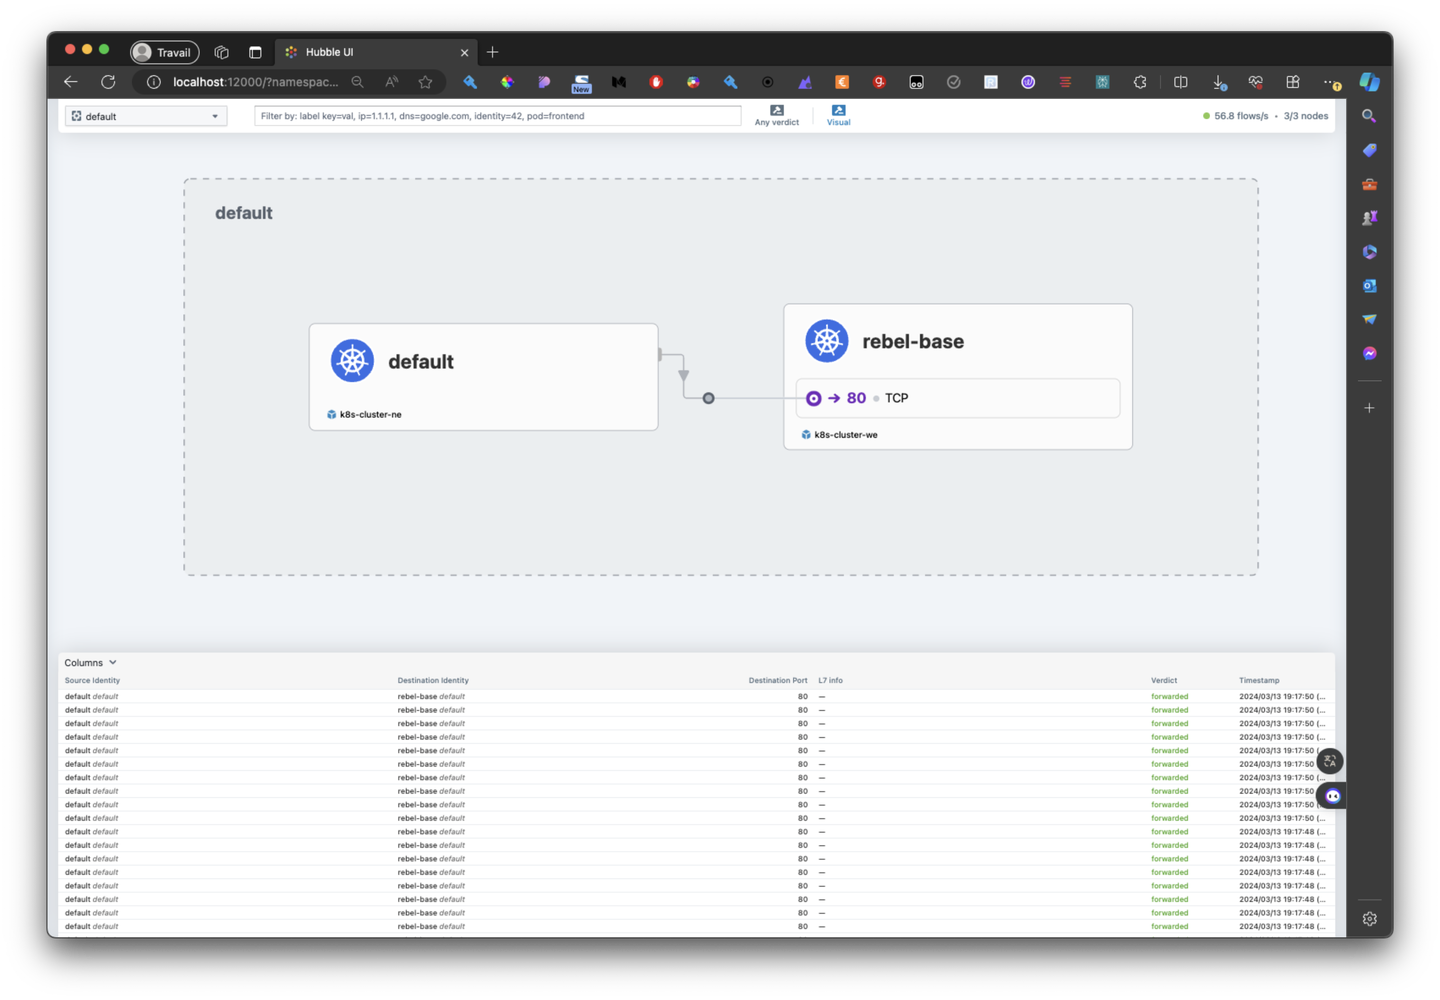Reload the Hubble UI page
Image resolution: width=1440 pixels, height=1000 pixels.
[108, 82]
